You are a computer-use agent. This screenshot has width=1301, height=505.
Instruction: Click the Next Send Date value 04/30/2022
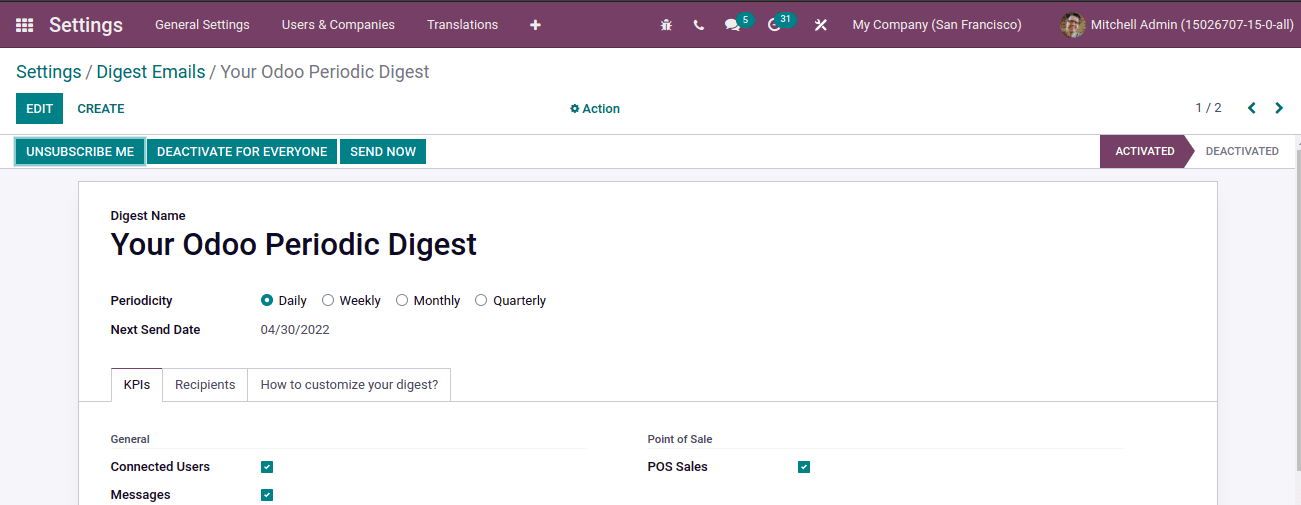[x=295, y=330]
